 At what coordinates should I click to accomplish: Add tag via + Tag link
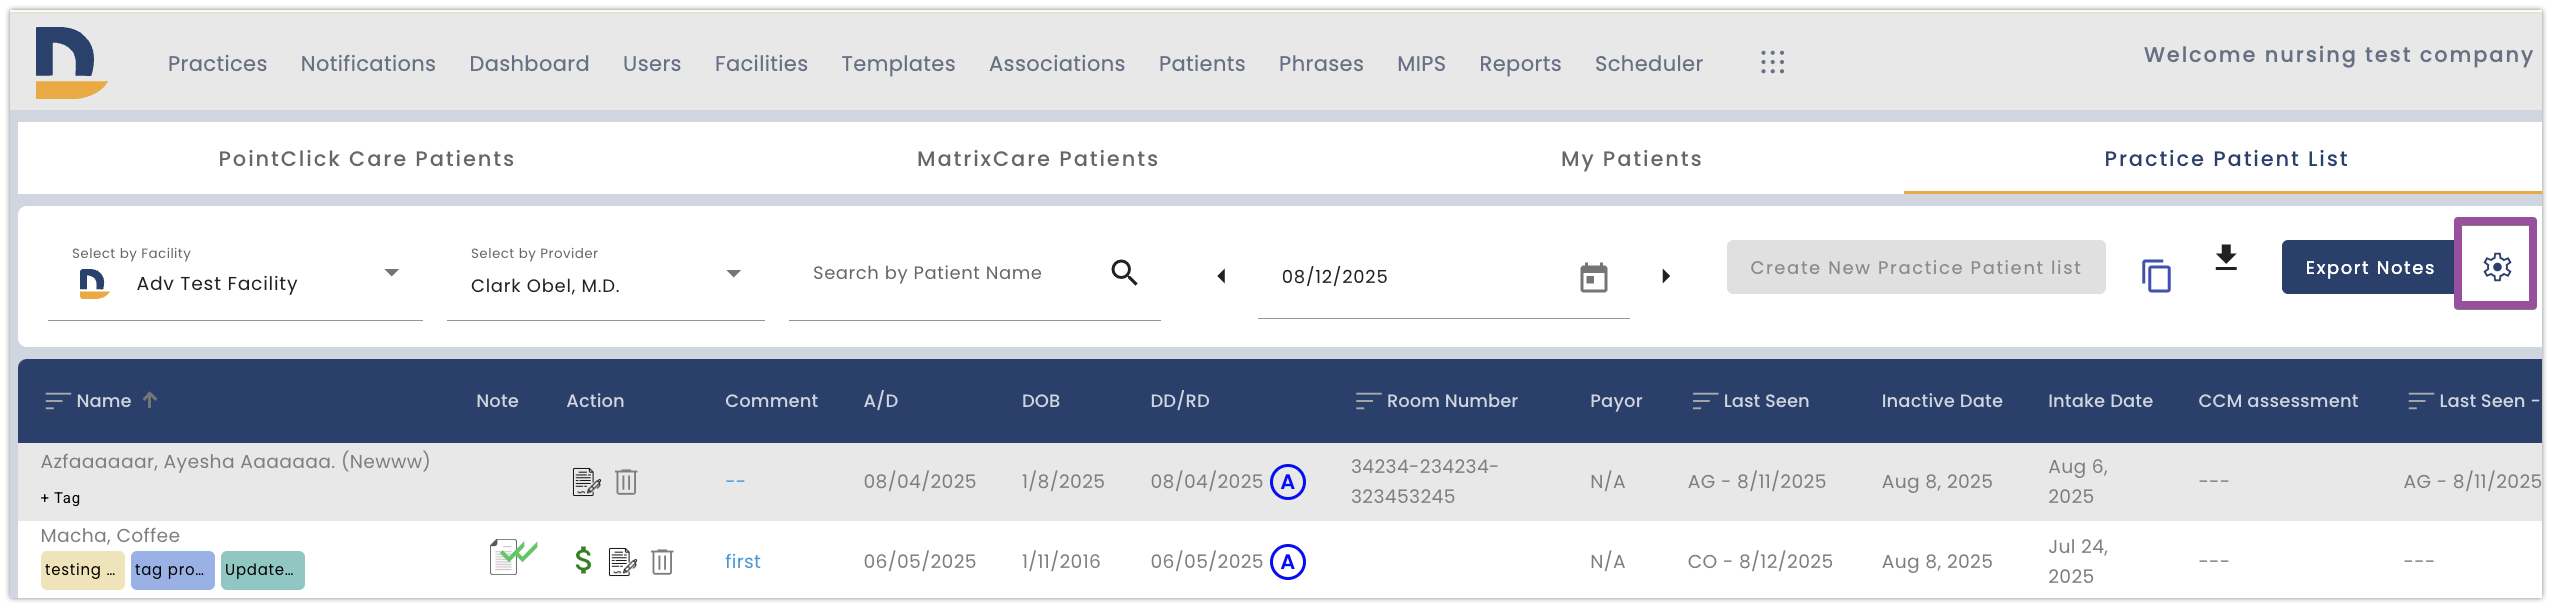[x=60, y=498]
